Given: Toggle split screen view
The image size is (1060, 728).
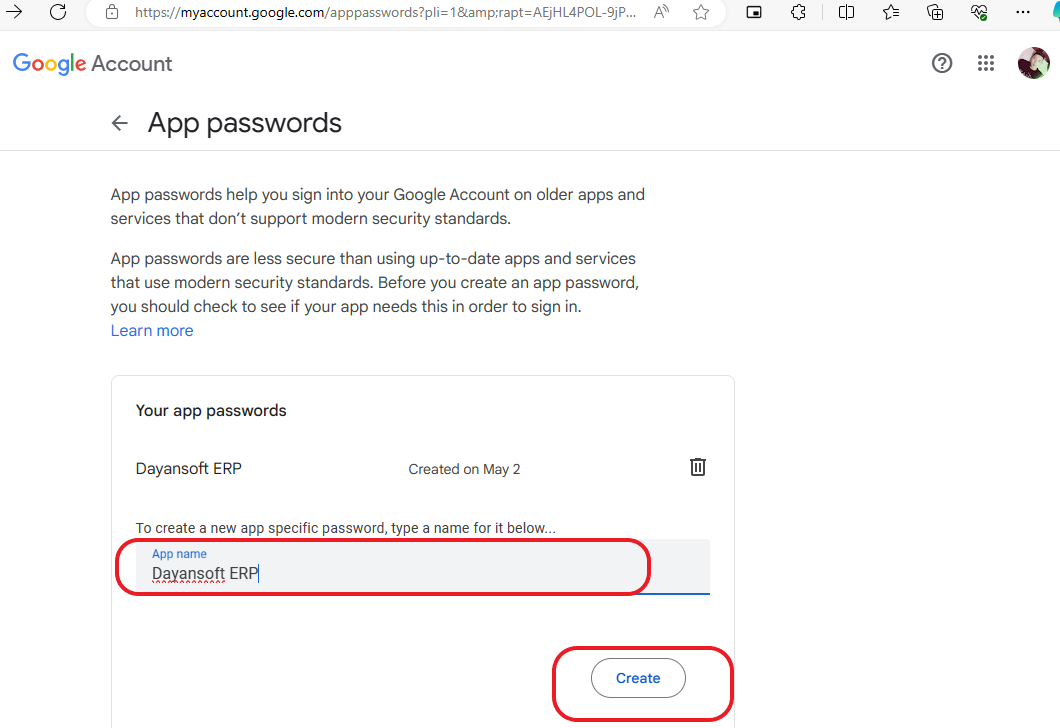Looking at the screenshot, I should (x=846, y=12).
